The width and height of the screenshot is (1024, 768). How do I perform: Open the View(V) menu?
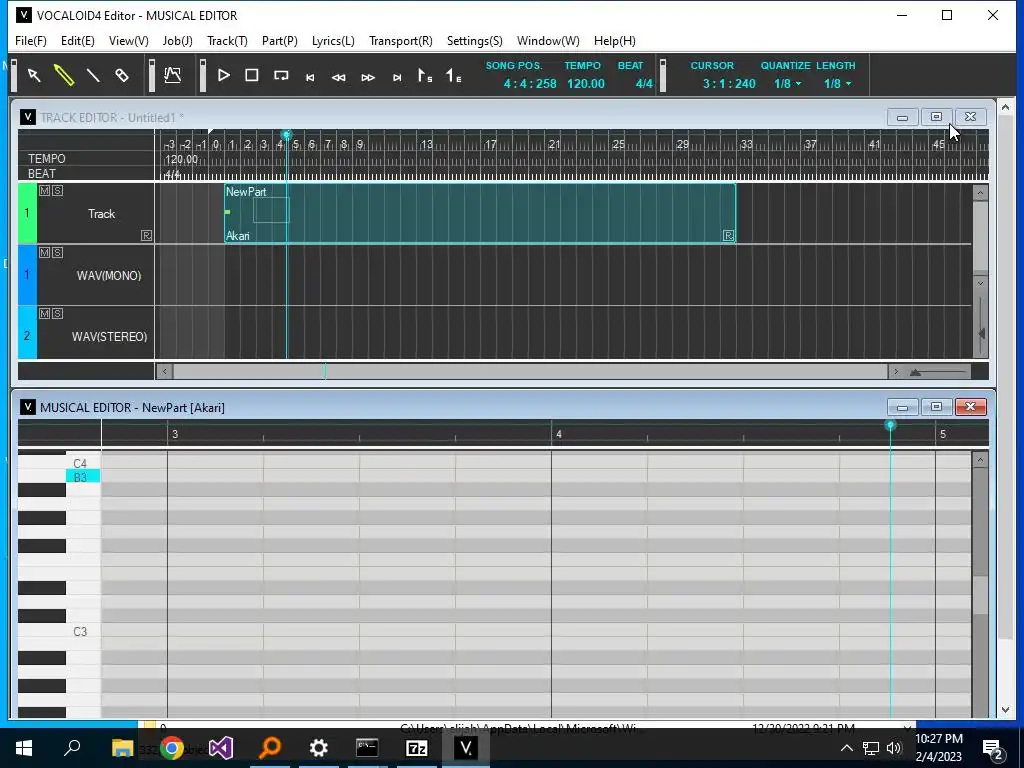[x=129, y=40]
